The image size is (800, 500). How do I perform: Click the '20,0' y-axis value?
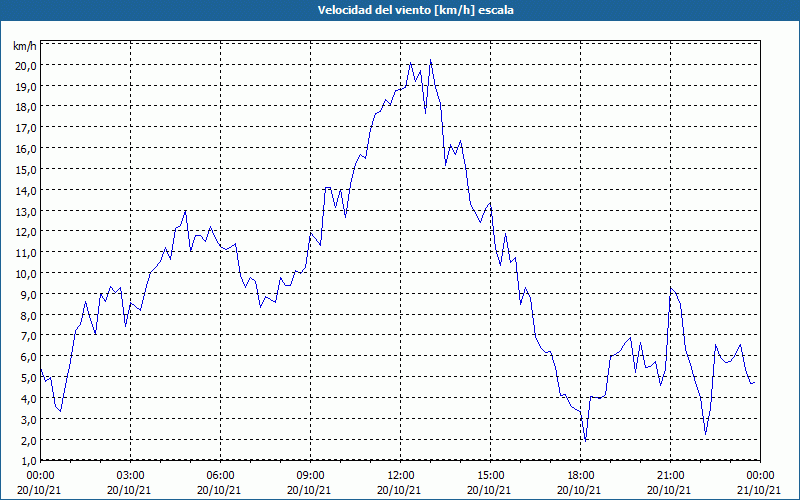[26, 66]
